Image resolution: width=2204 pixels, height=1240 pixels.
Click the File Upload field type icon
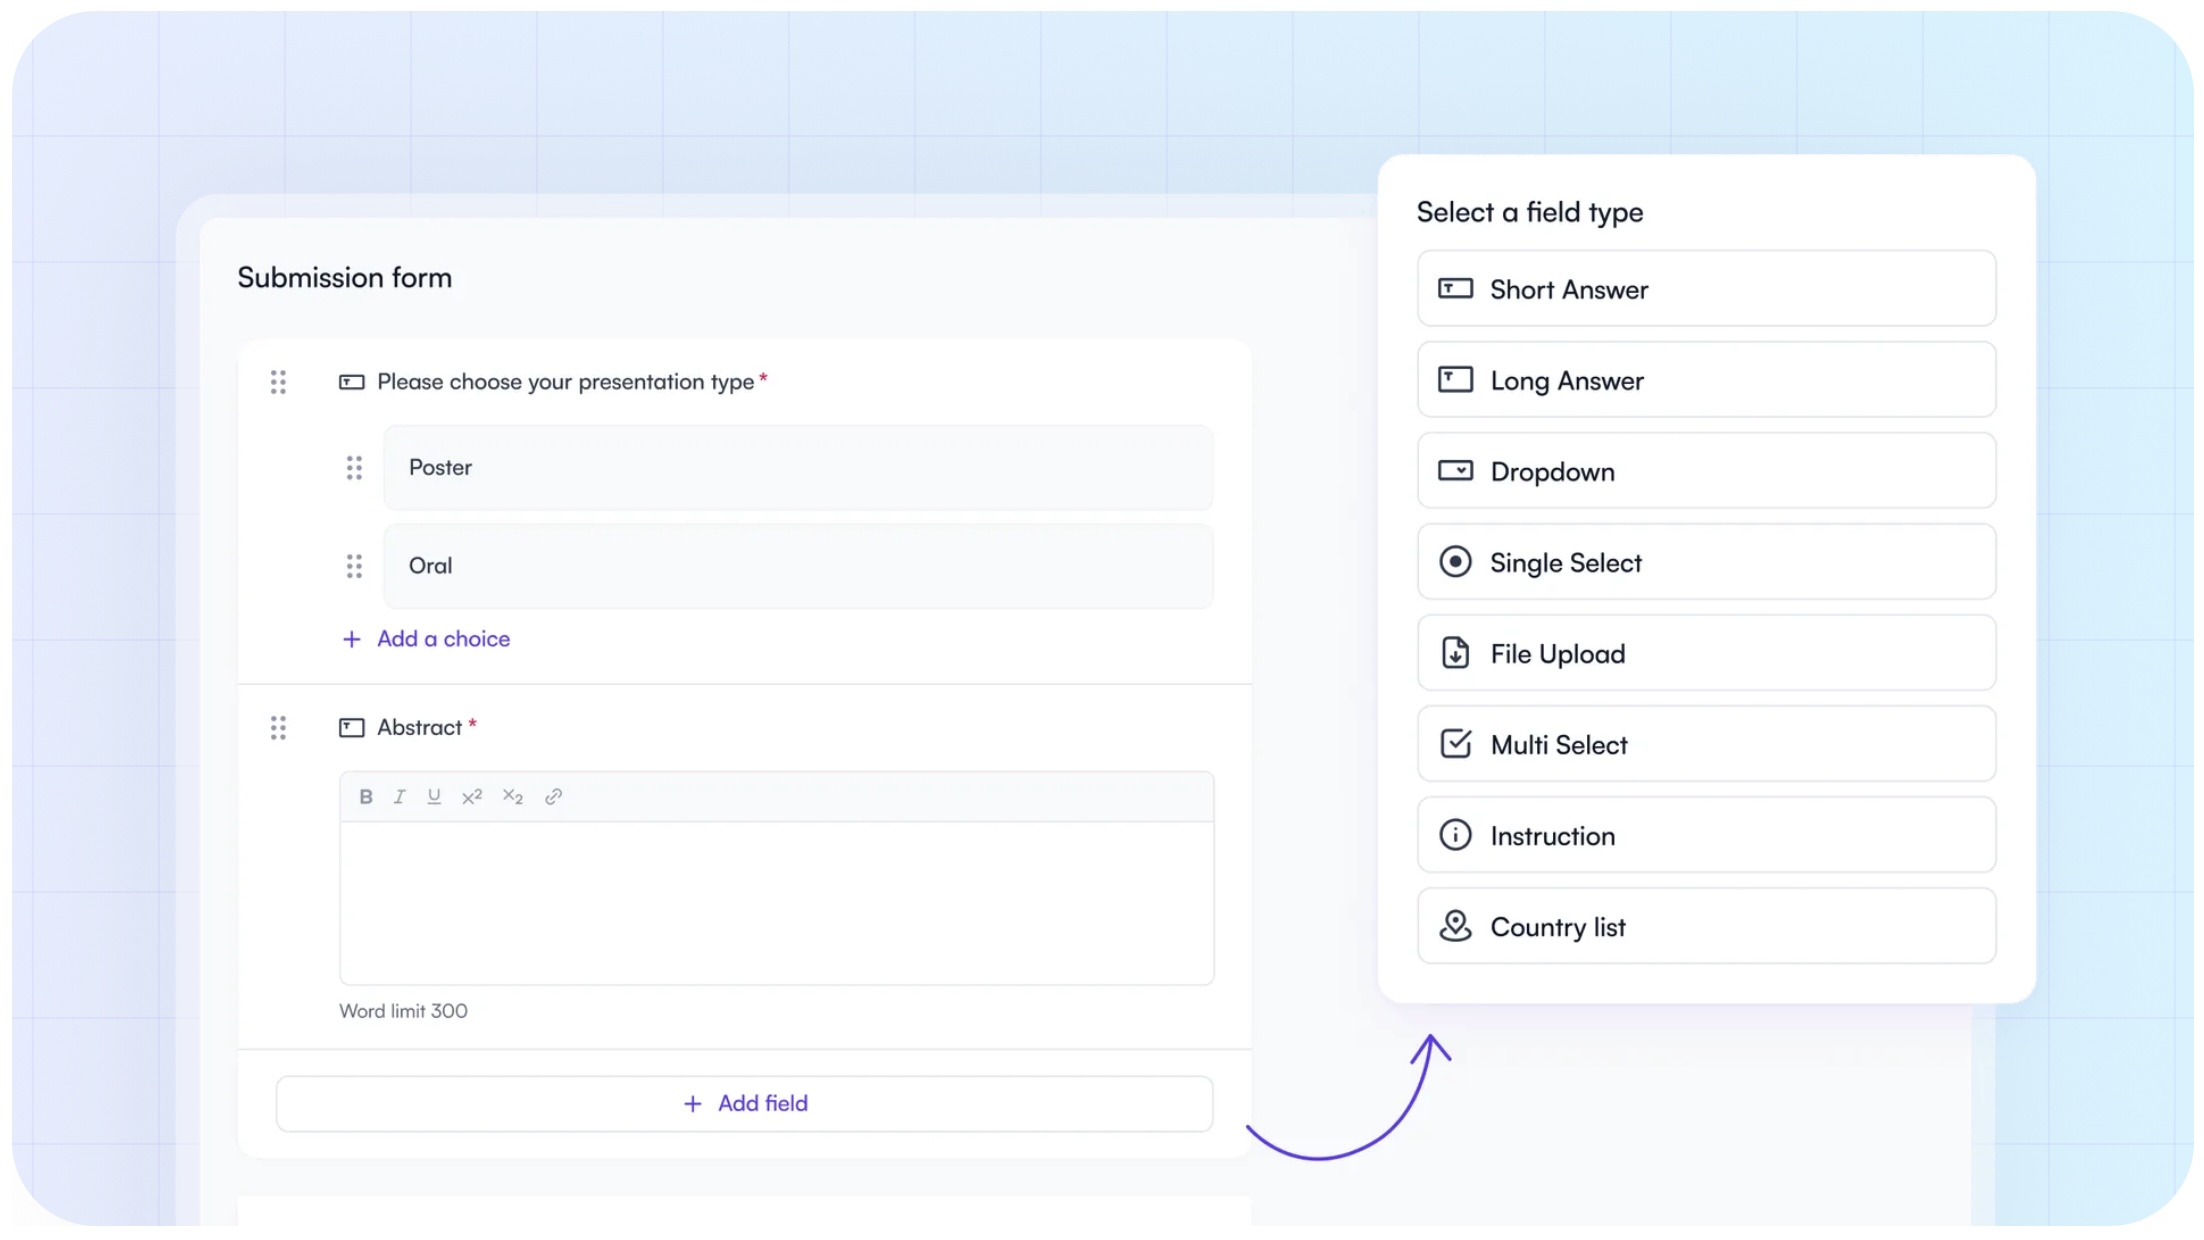(1455, 653)
